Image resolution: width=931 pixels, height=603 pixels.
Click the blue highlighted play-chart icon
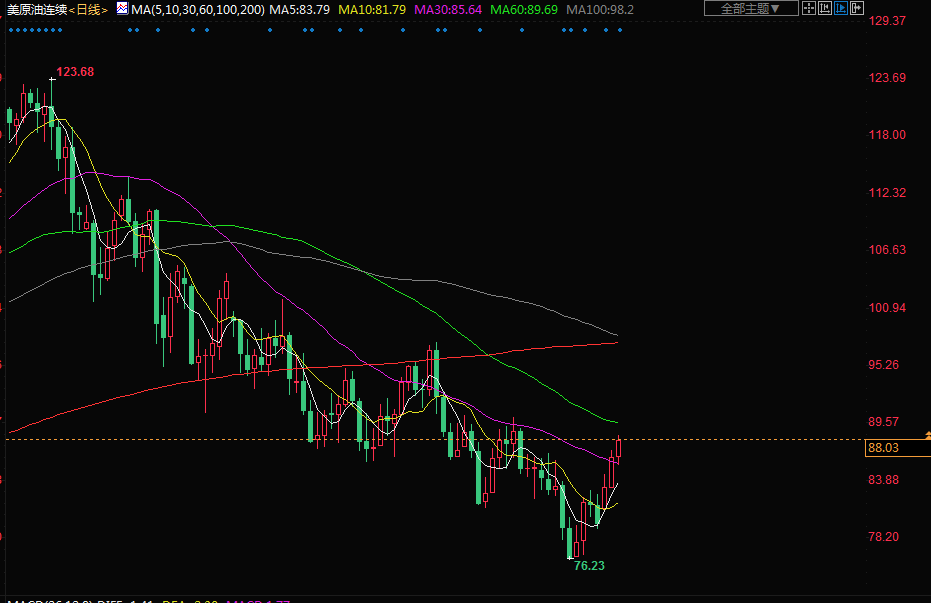point(840,8)
